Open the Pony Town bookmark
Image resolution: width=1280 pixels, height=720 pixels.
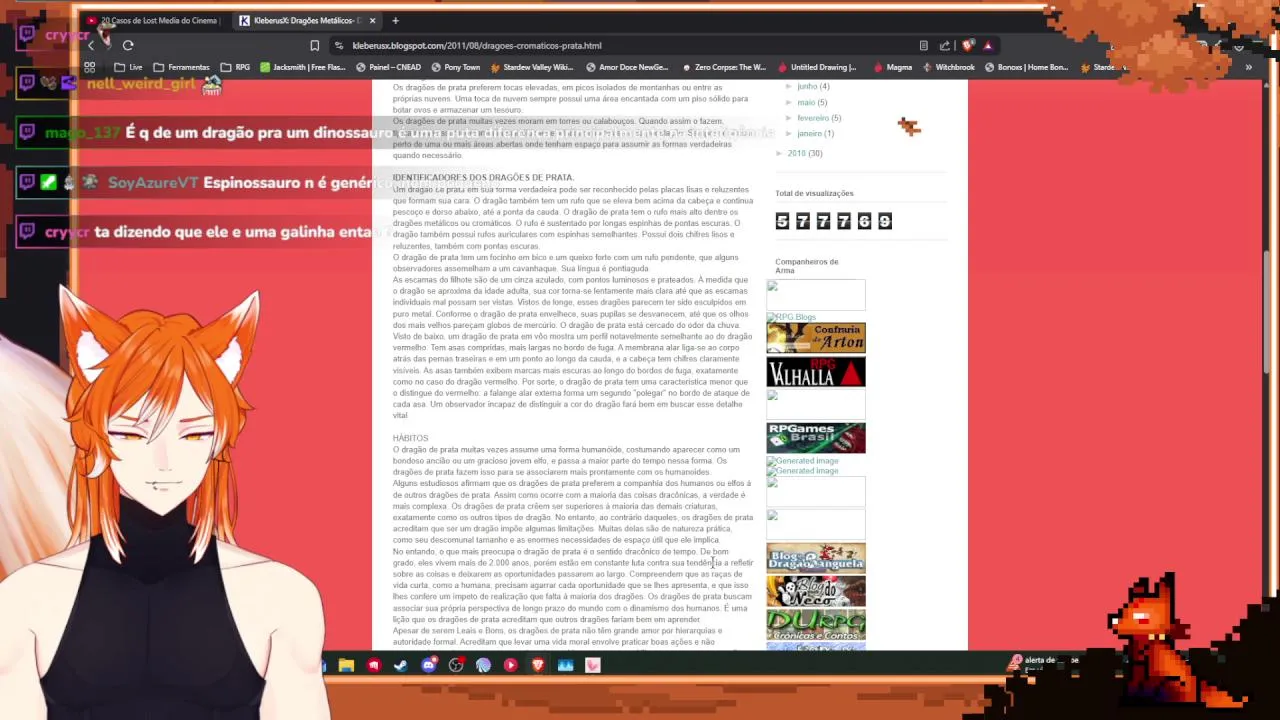tap(455, 67)
